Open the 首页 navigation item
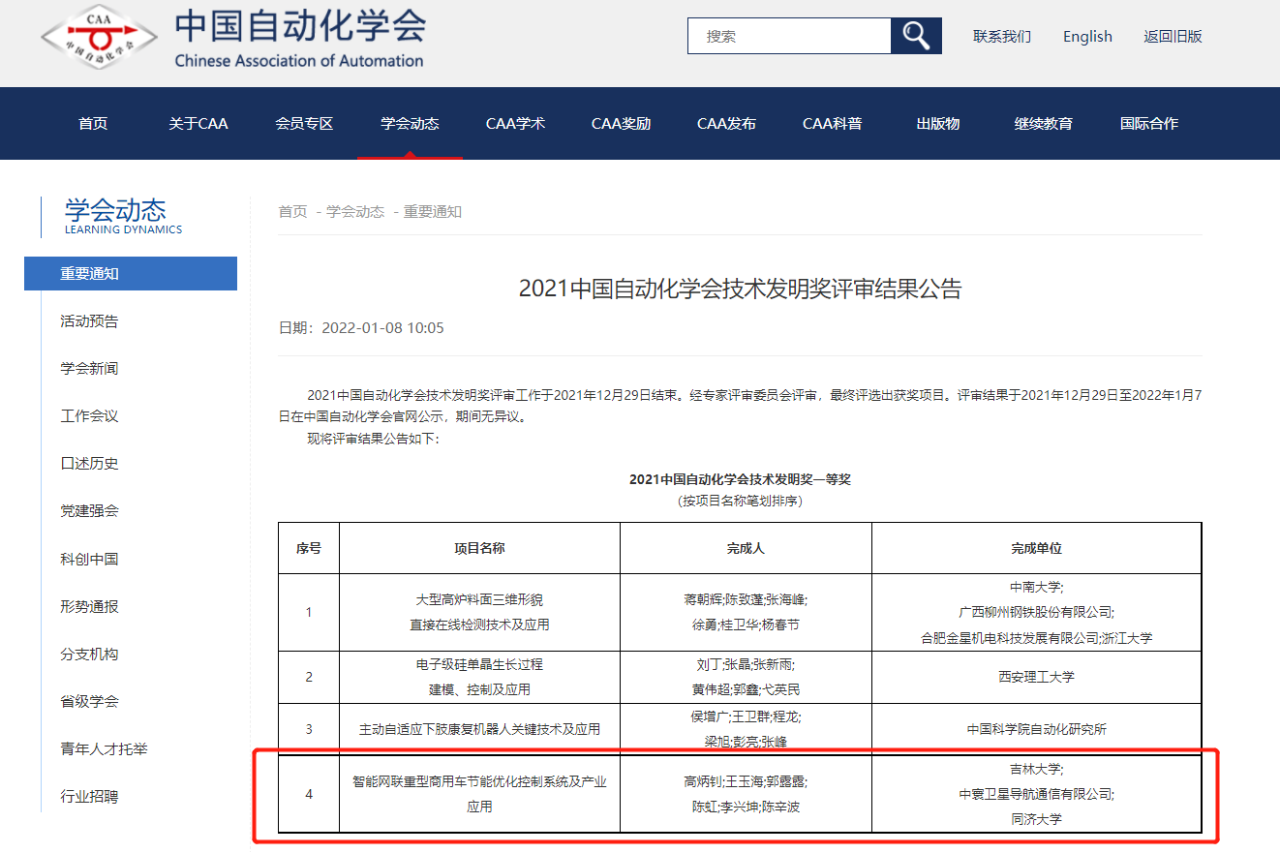The width and height of the screenshot is (1280, 852). click(x=93, y=124)
